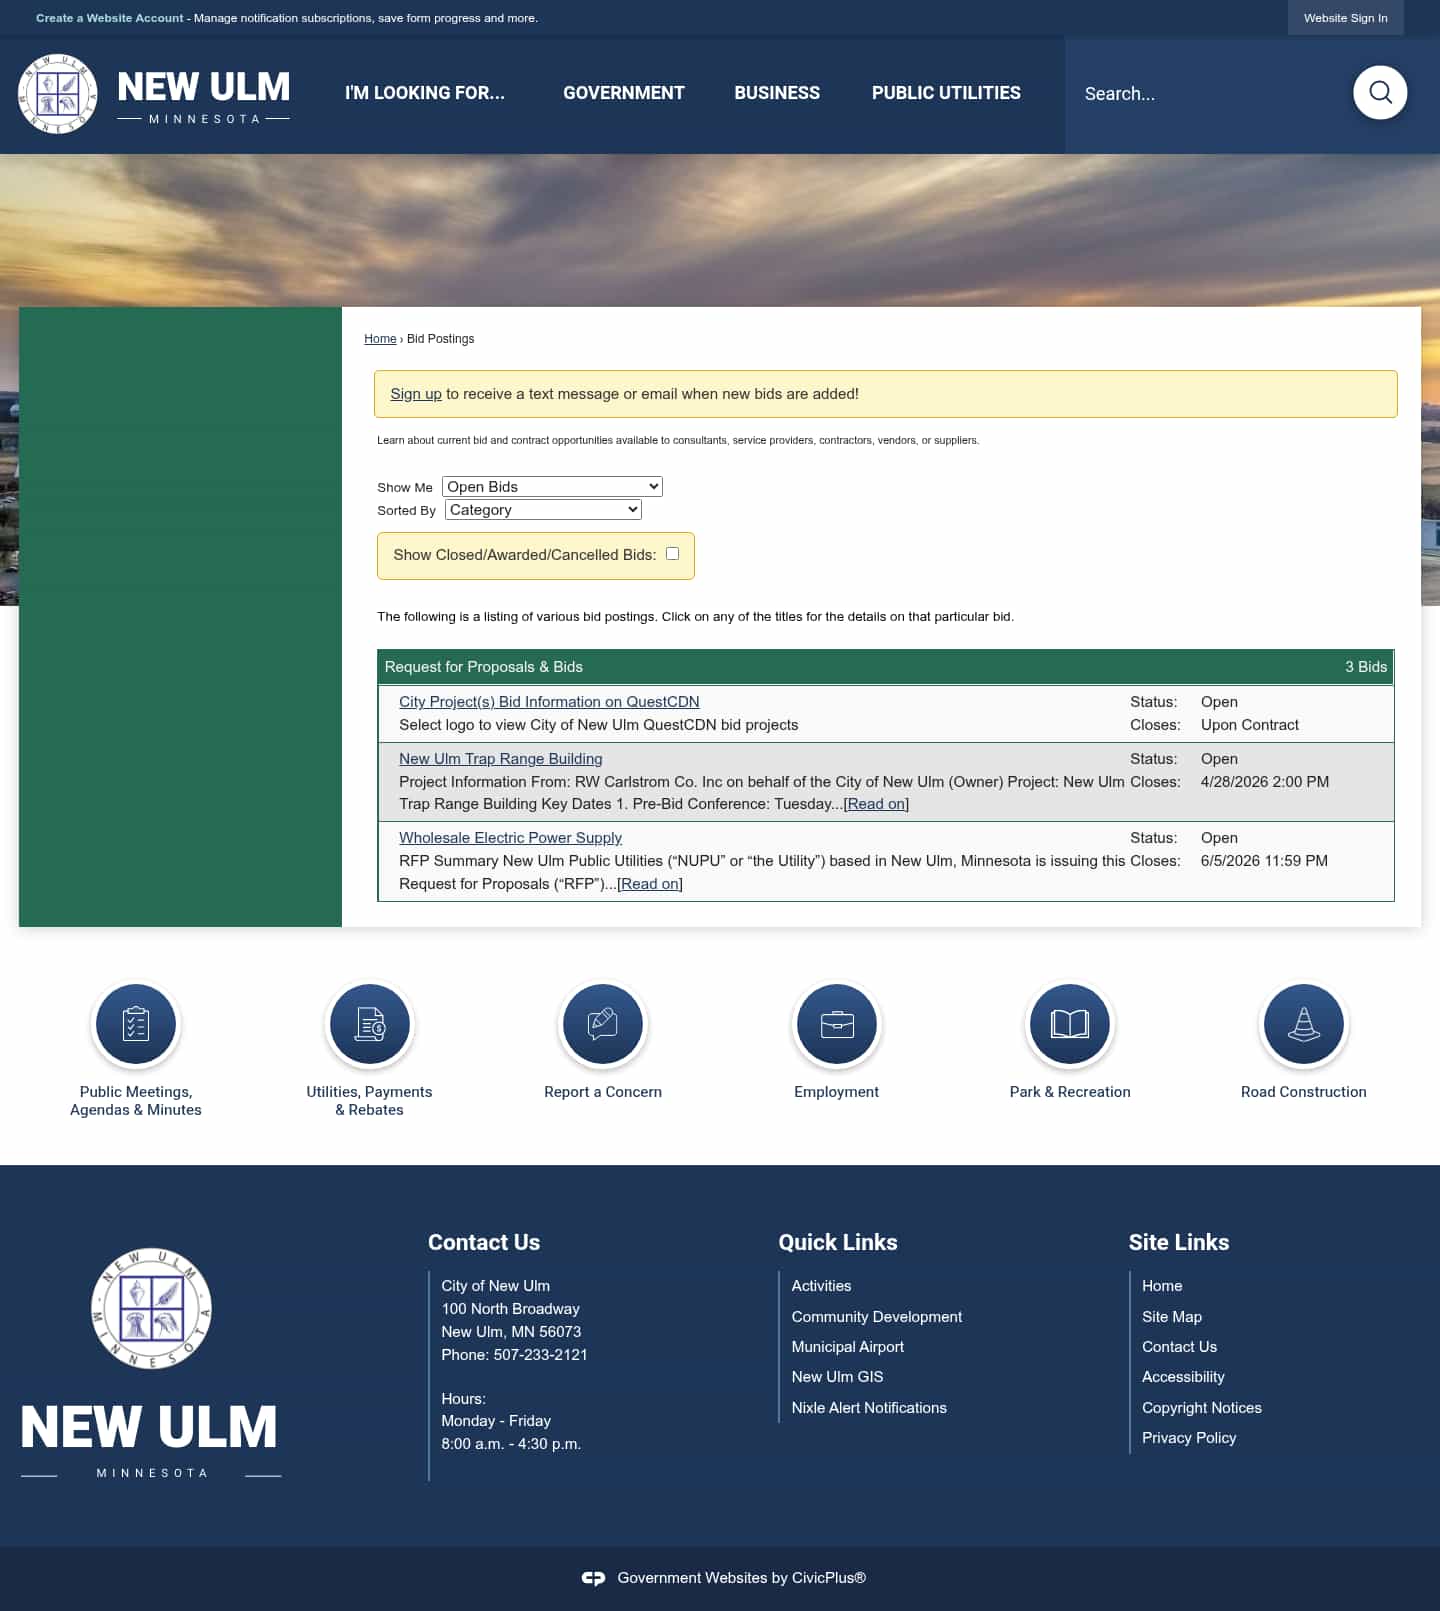Image resolution: width=1440 pixels, height=1611 pixels.
Task: Open New Ulm Trap Range Building bid
Action: pyautogui.click(x=501, y=759)
